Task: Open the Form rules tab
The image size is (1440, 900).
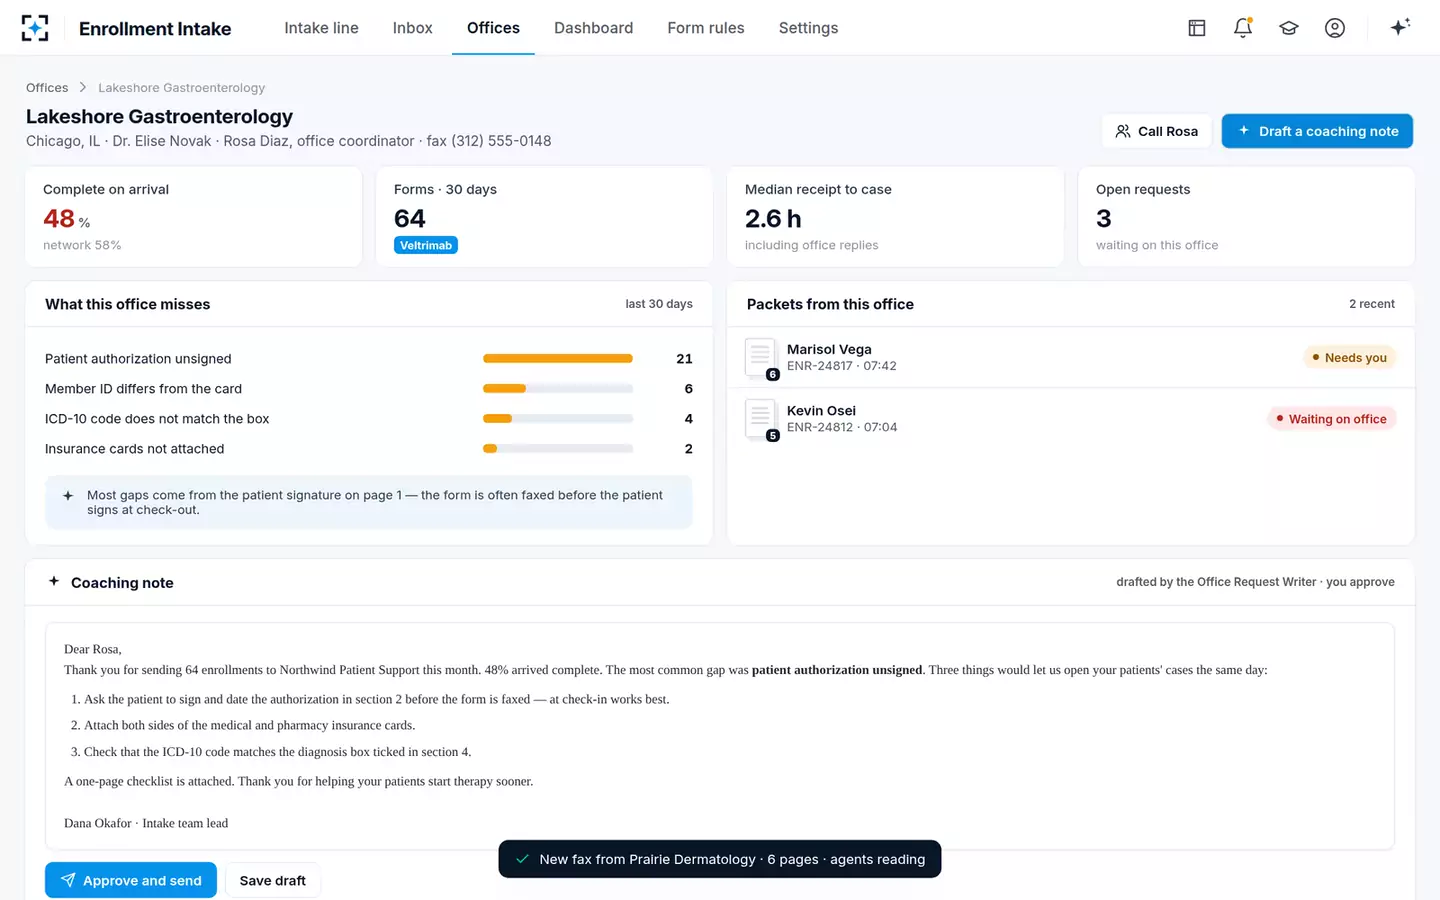Action: 706,28
